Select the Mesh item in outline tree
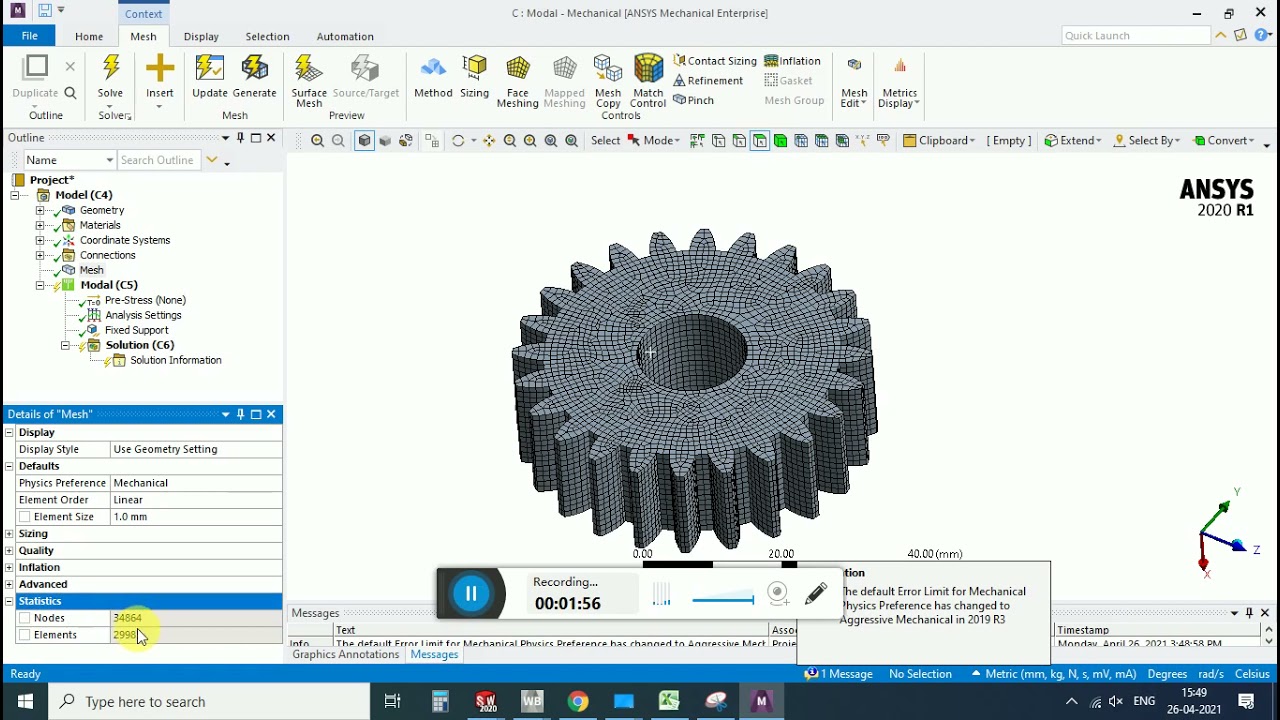1280x720 pixels. click(x=91, y=270)
